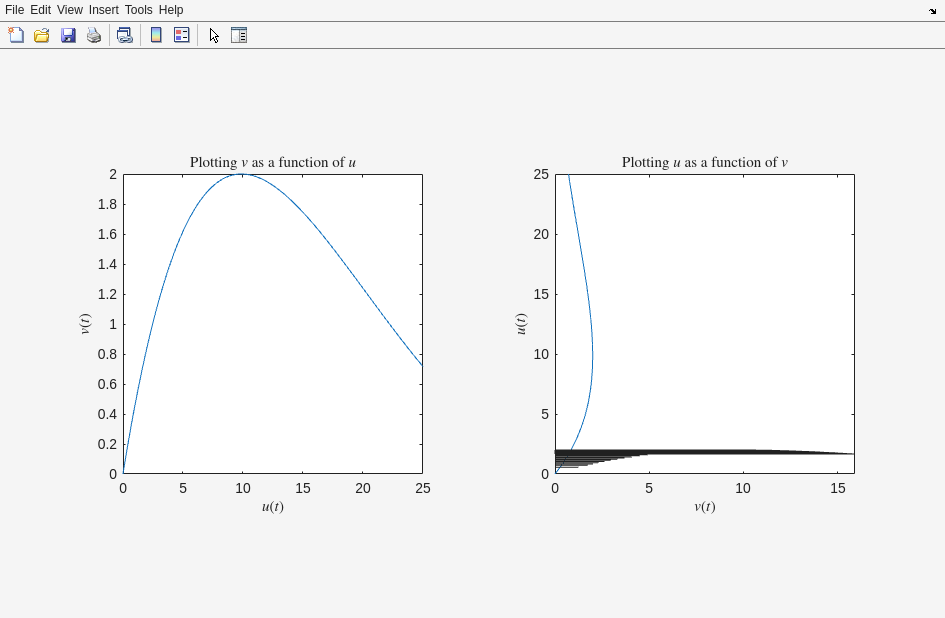Open the Help menu
Viewport: 945px width, 618px height.
pos(171,10)
